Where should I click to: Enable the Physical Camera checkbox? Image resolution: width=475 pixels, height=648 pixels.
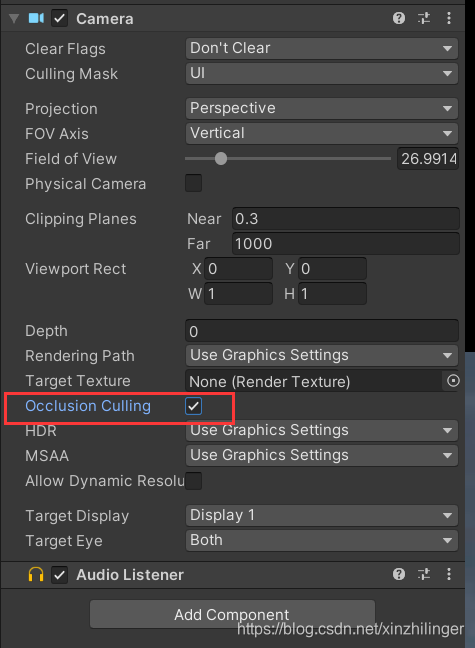[193, 183]
